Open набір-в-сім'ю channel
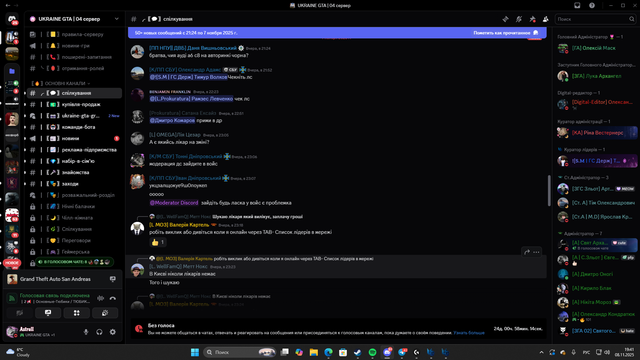Screen dimensions: 640x360 pyautogui.click(x=73, y=161)
